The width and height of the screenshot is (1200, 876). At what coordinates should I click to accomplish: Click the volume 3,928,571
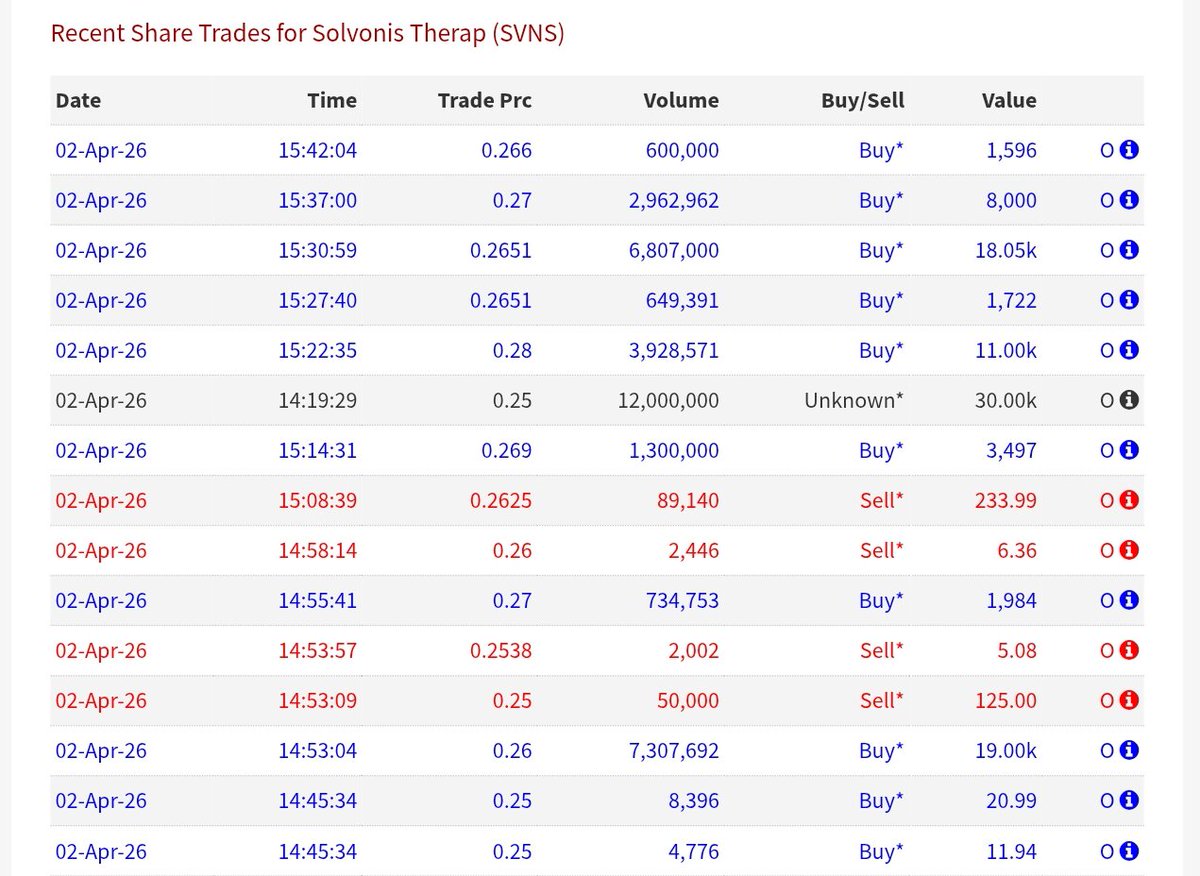point(674,350)
